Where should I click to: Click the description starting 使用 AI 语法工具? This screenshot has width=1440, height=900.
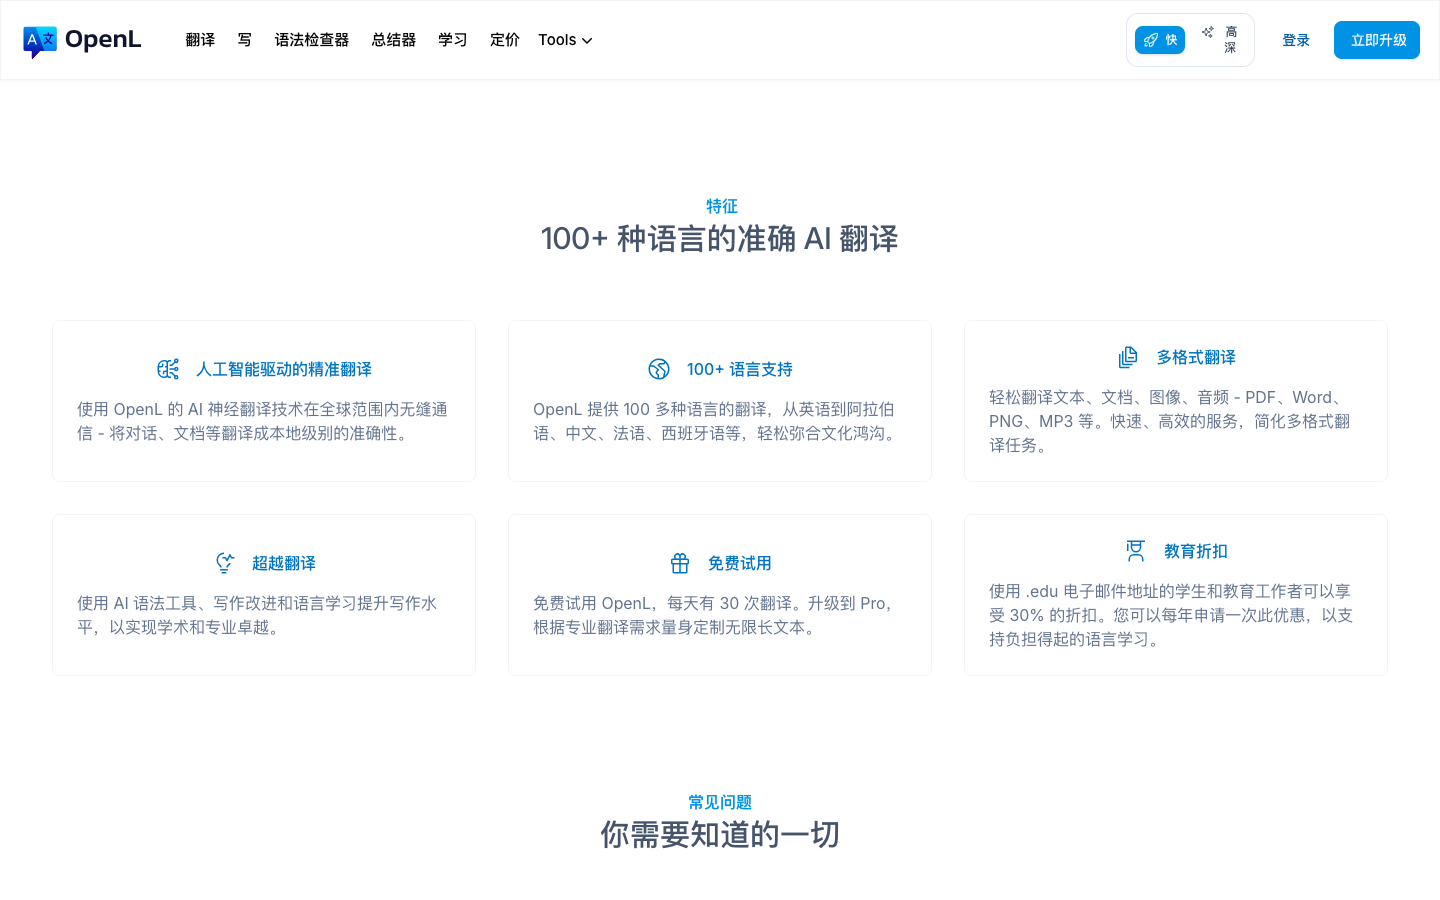(257, 615)
